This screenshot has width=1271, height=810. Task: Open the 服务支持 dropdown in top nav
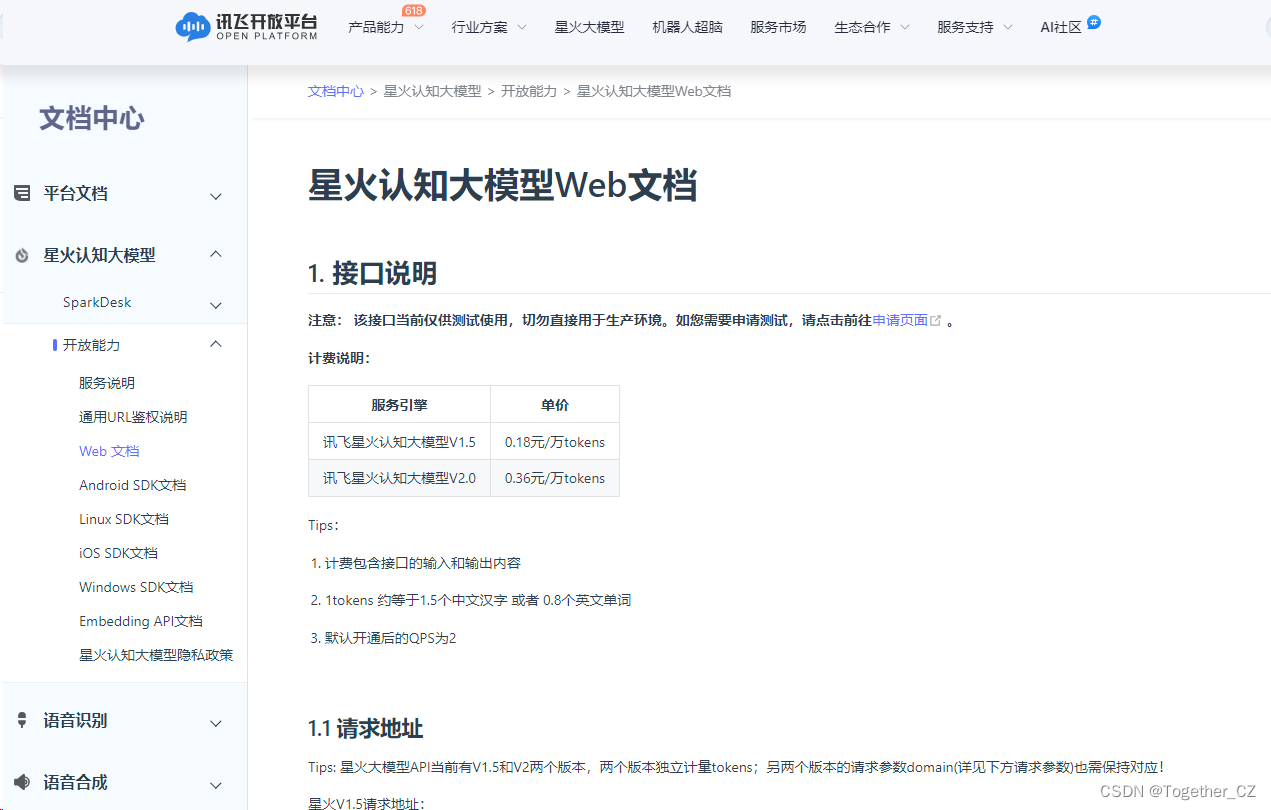(975, 27)
